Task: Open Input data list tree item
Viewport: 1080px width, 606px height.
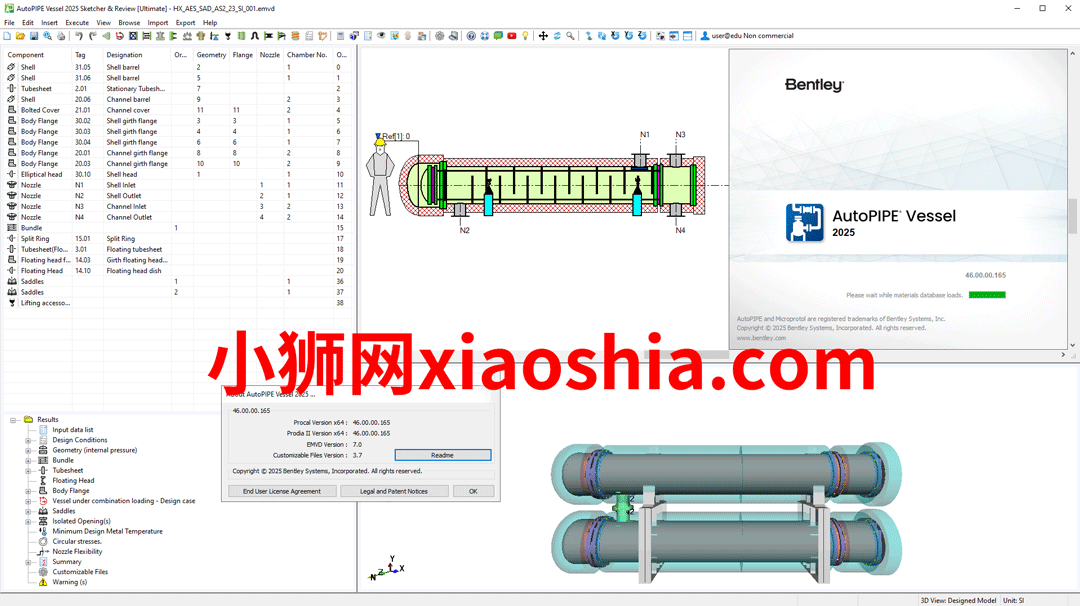Action: coord(72,430)
